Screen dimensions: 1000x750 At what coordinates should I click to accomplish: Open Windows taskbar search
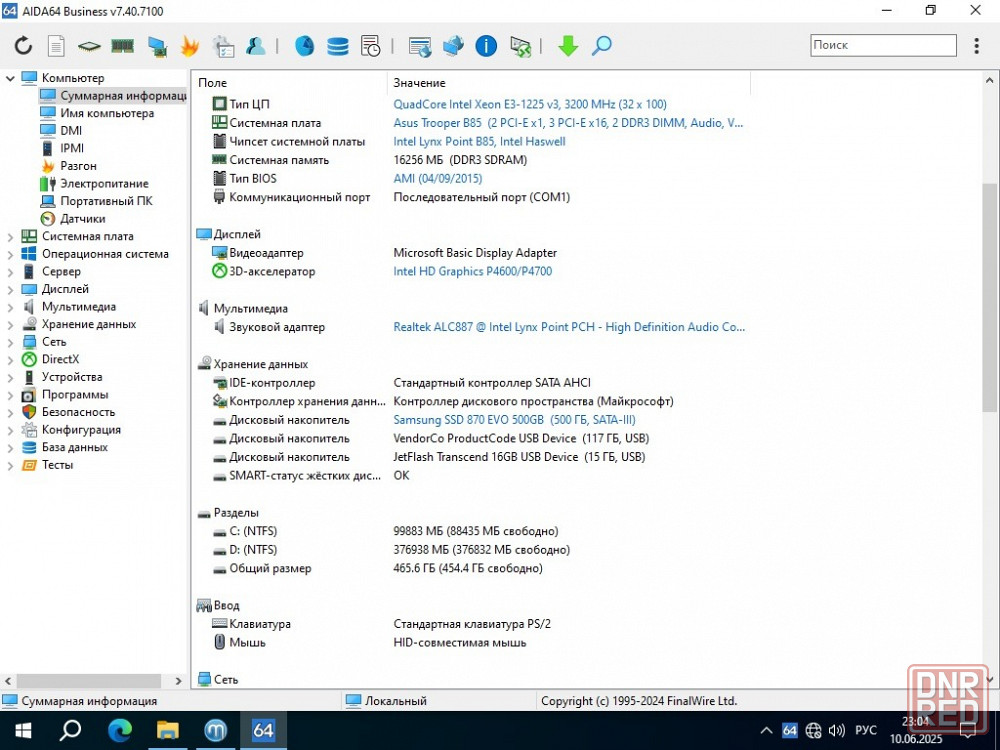click(x=70, y=730)
